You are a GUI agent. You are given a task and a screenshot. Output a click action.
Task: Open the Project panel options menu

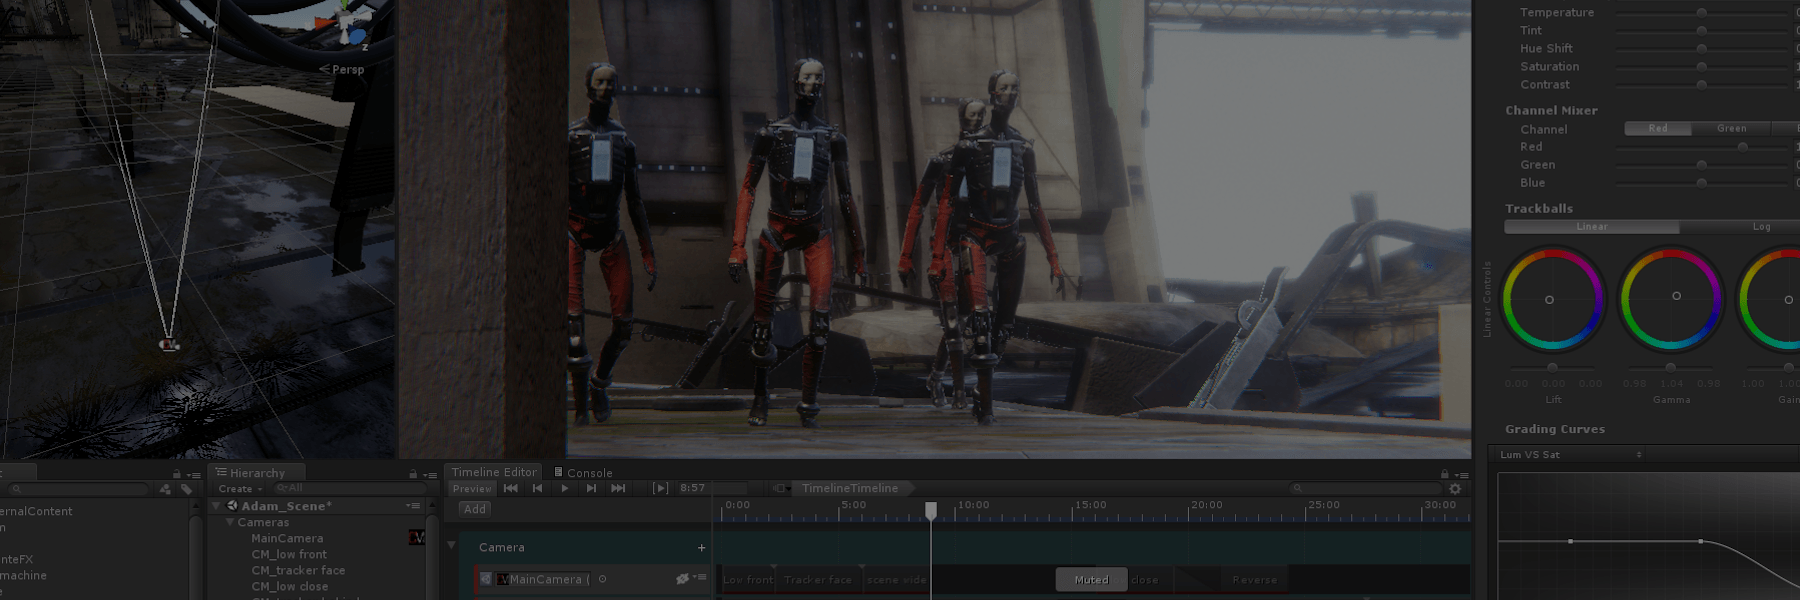click(x=194, y=475)
